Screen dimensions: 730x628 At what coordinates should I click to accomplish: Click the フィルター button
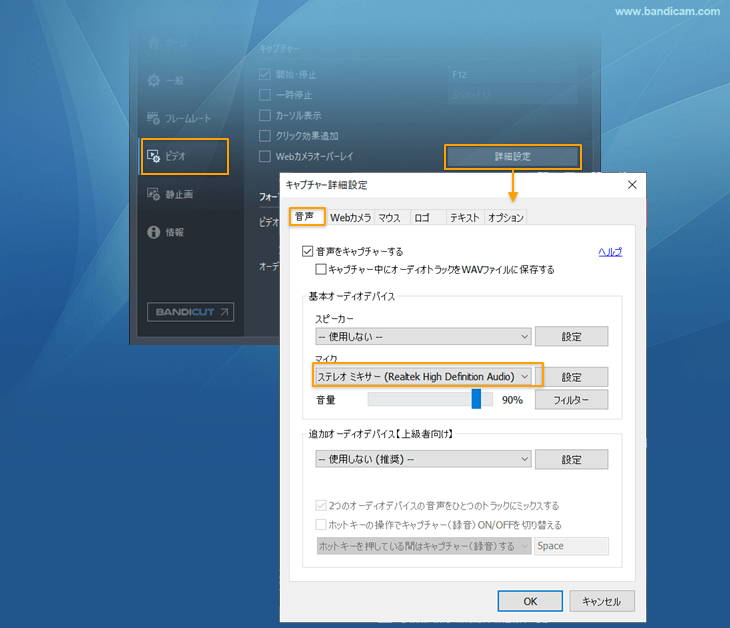[571, 400]
